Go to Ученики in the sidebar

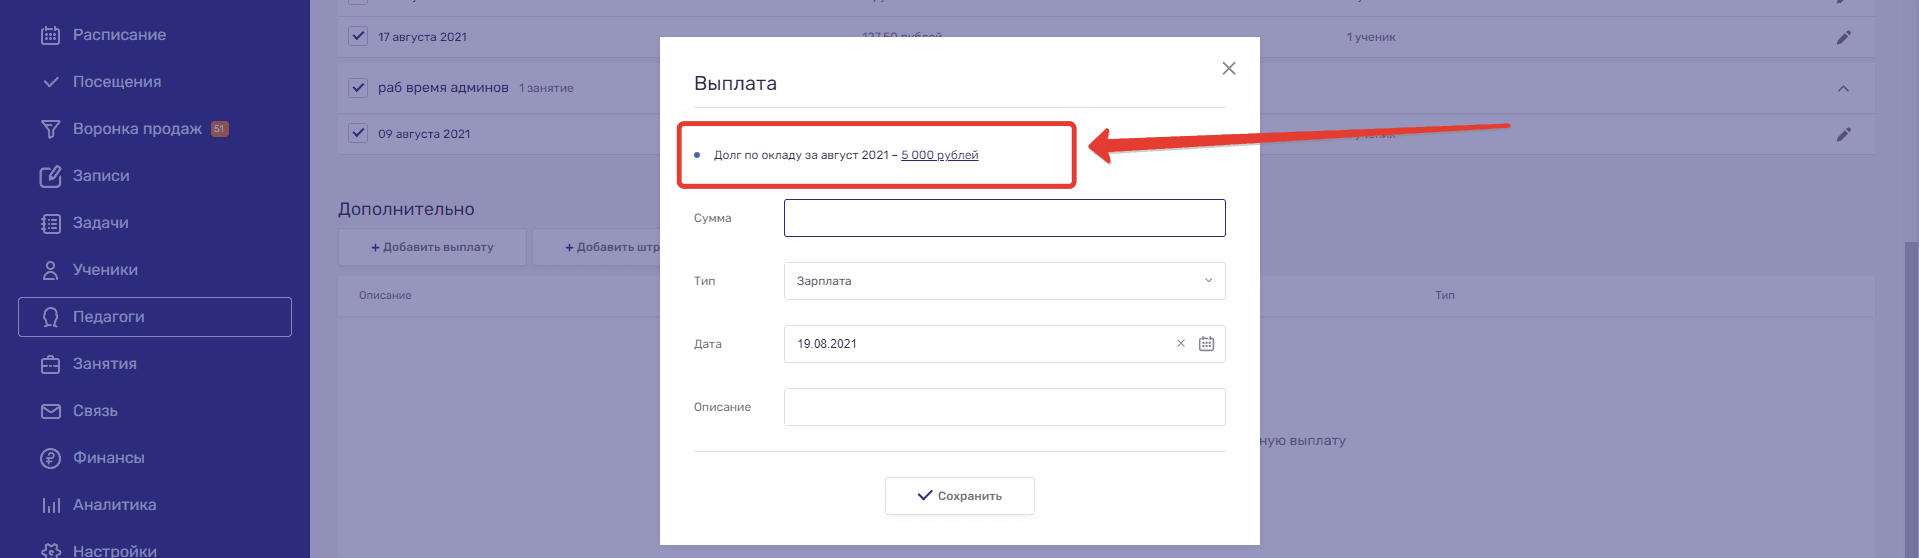(x=105, y=270)
